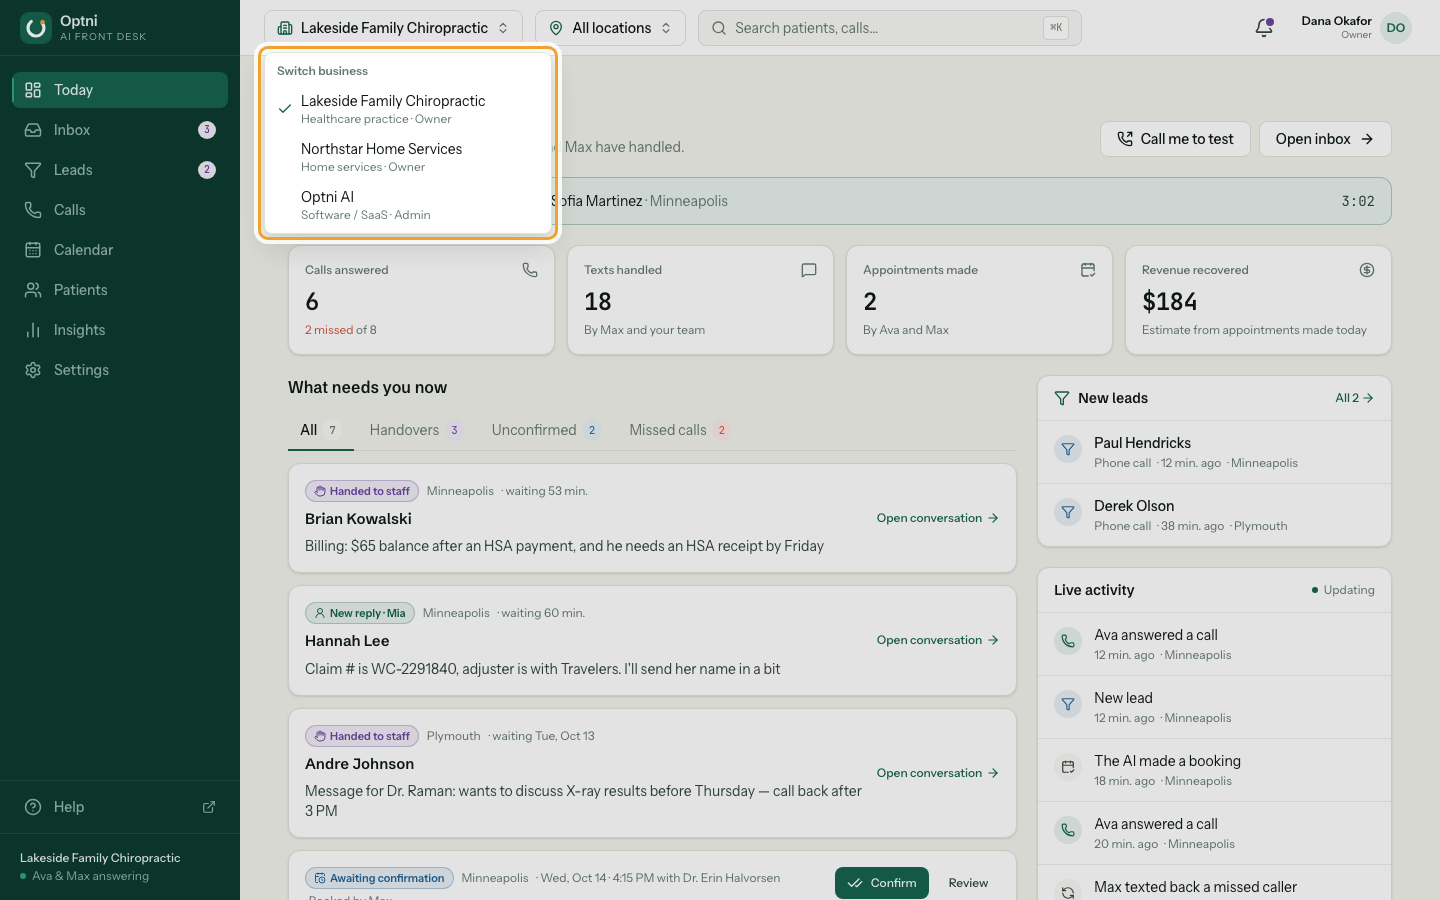This screenshot has height=900, width=1440.
Task: Open Insights in the sidebar
Action: click(120, 330)
